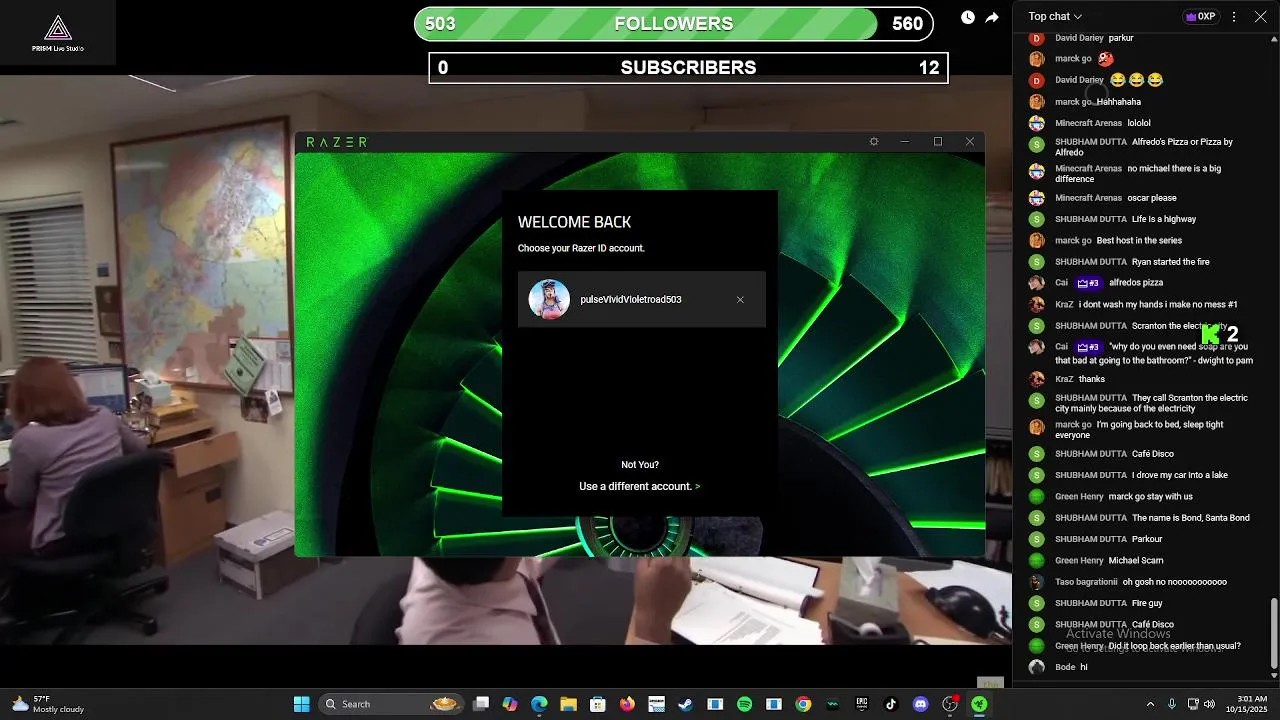Open Google Chrome from the taskbar
Screen dimensions: 1280x720
point(803,704)
